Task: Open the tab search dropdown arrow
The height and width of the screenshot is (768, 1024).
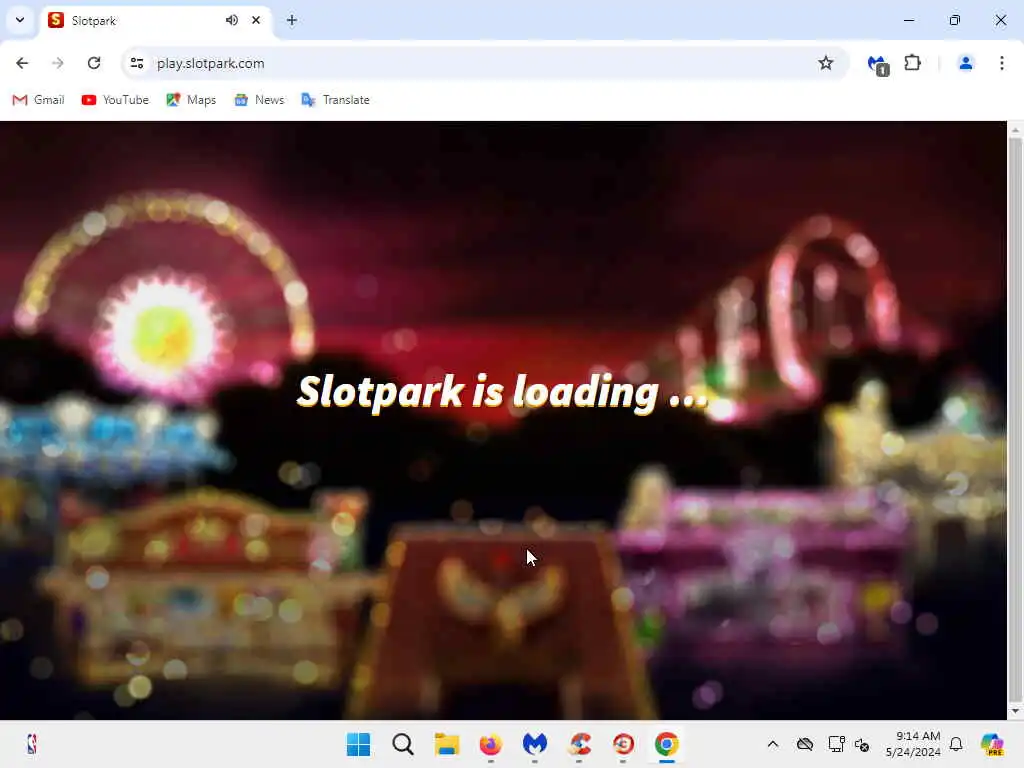Action: [x=20, y=20]
